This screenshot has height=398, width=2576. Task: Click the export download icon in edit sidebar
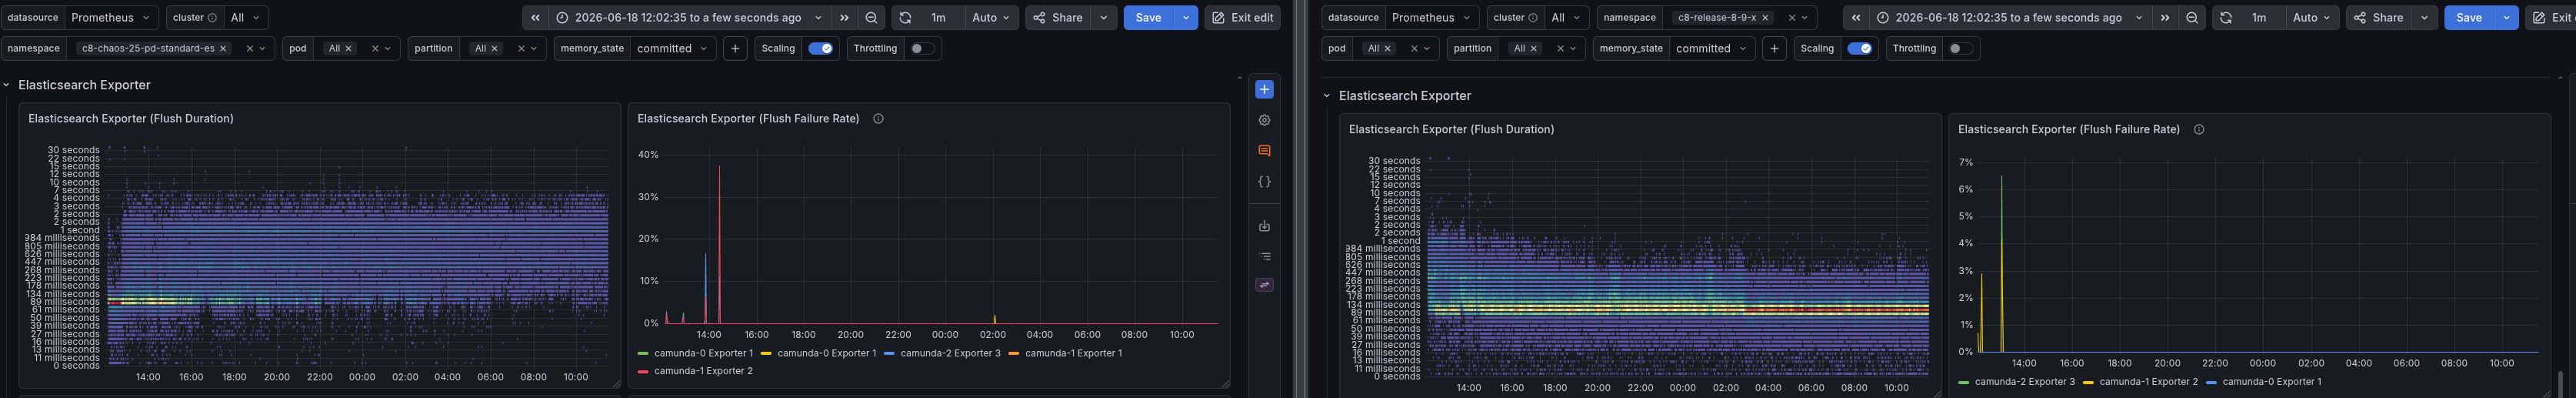pyautogui.click(x=1264, y=226)
